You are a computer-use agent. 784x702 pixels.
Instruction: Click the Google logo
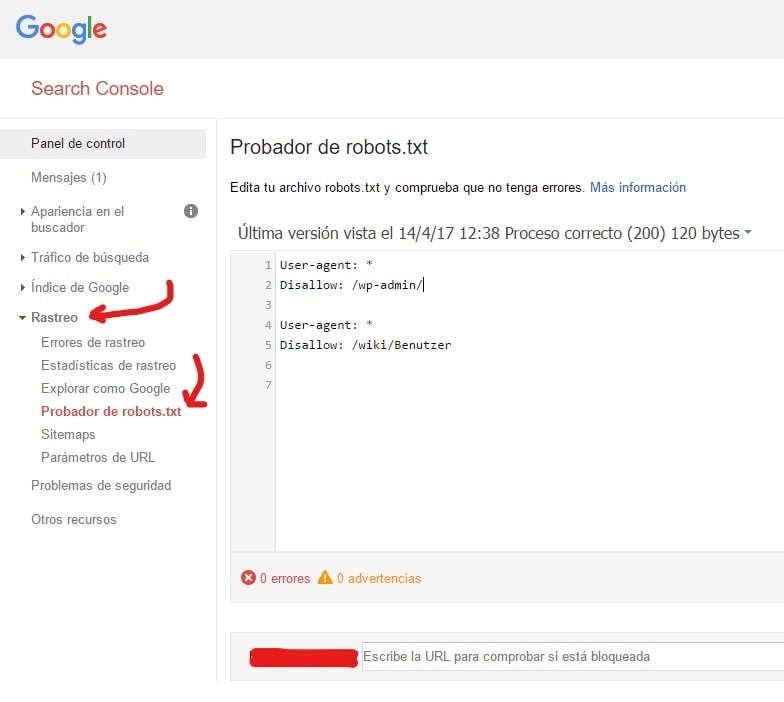click(x=61, y=29)
